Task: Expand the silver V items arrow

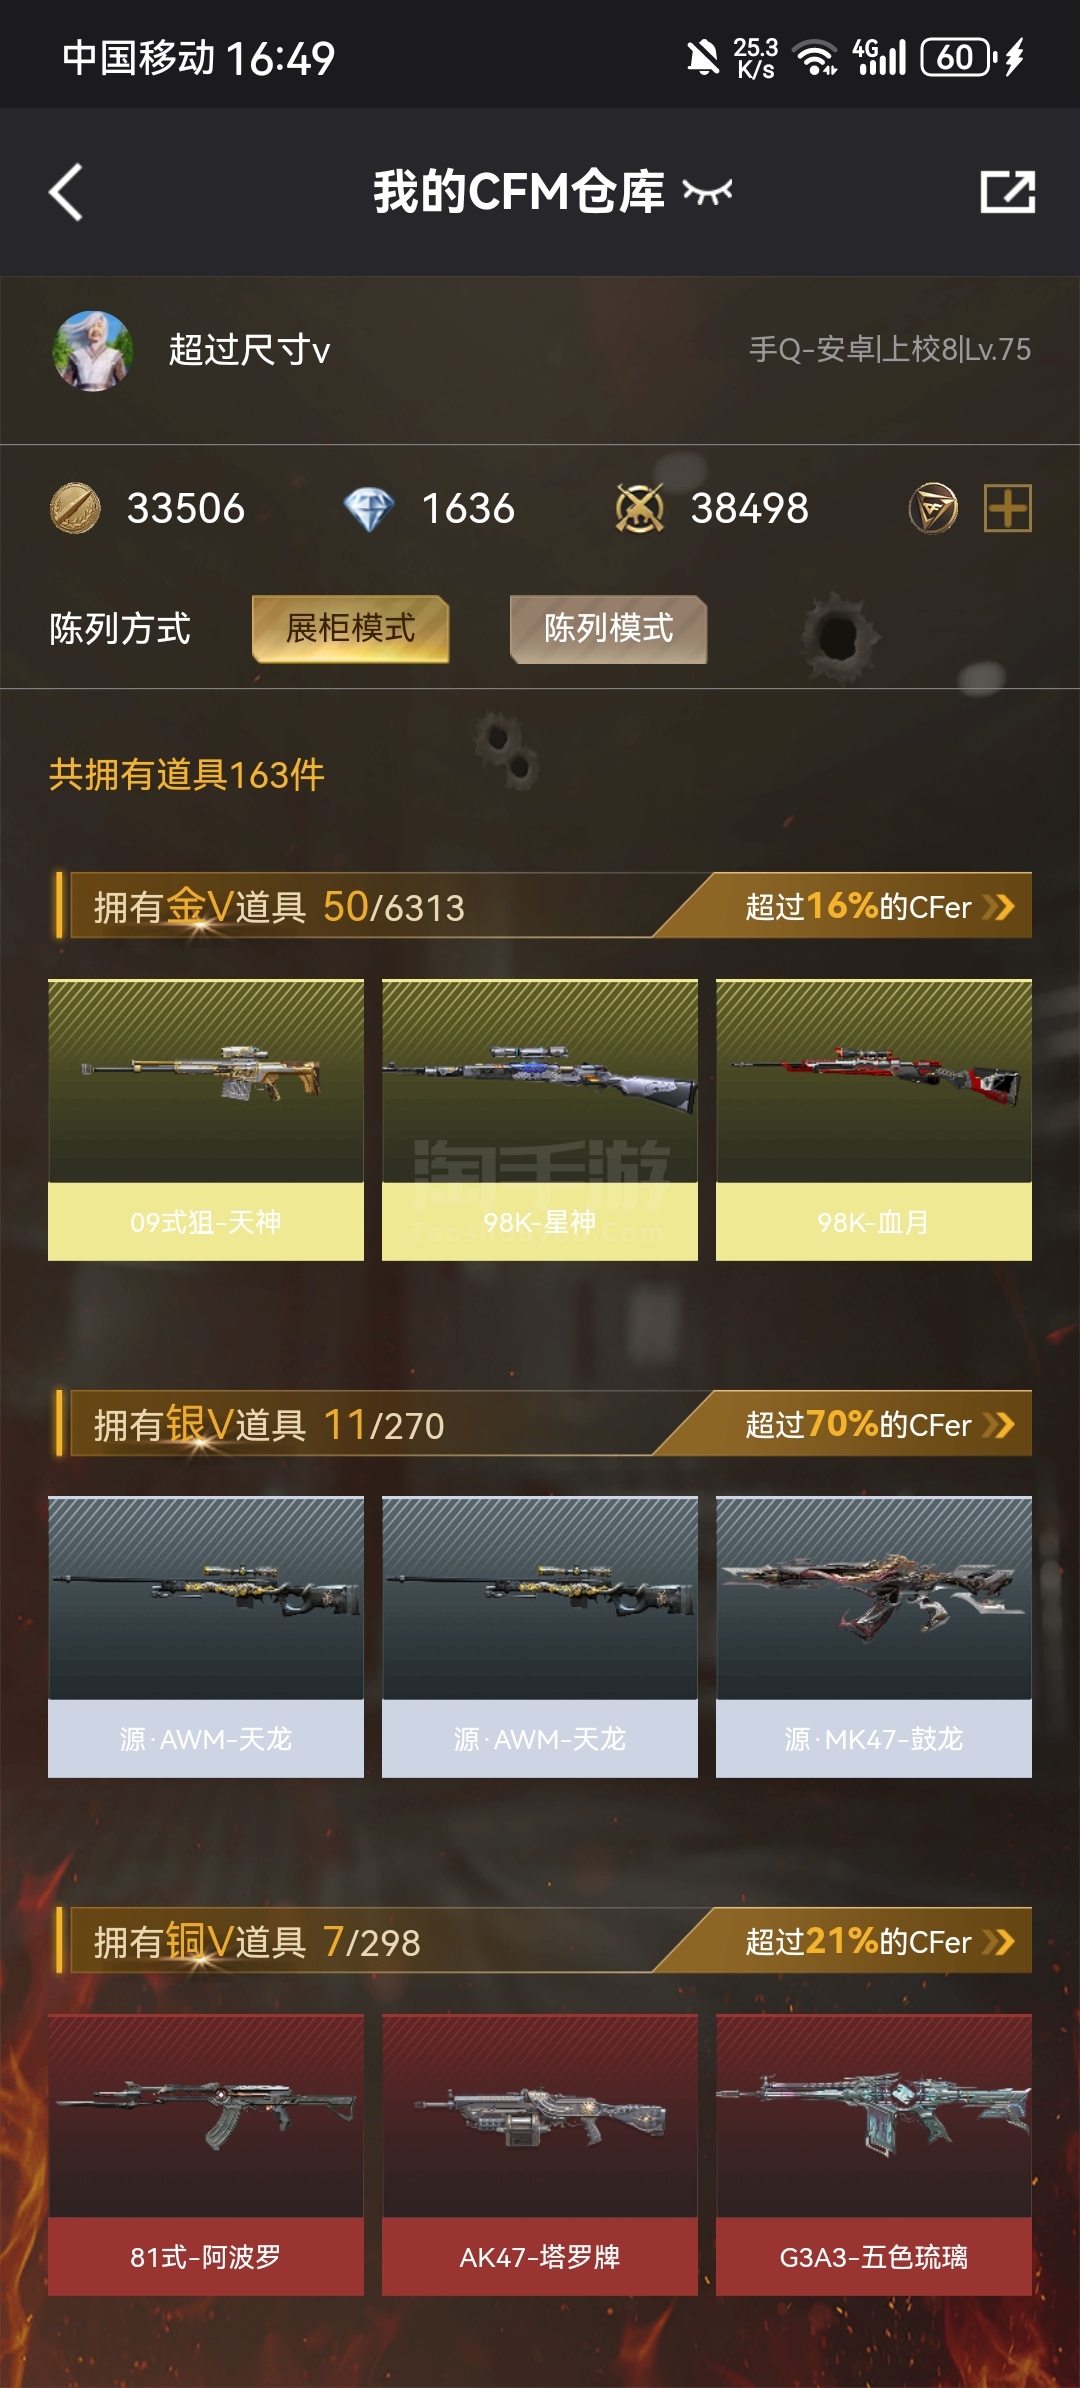Action: point(999,1424)
